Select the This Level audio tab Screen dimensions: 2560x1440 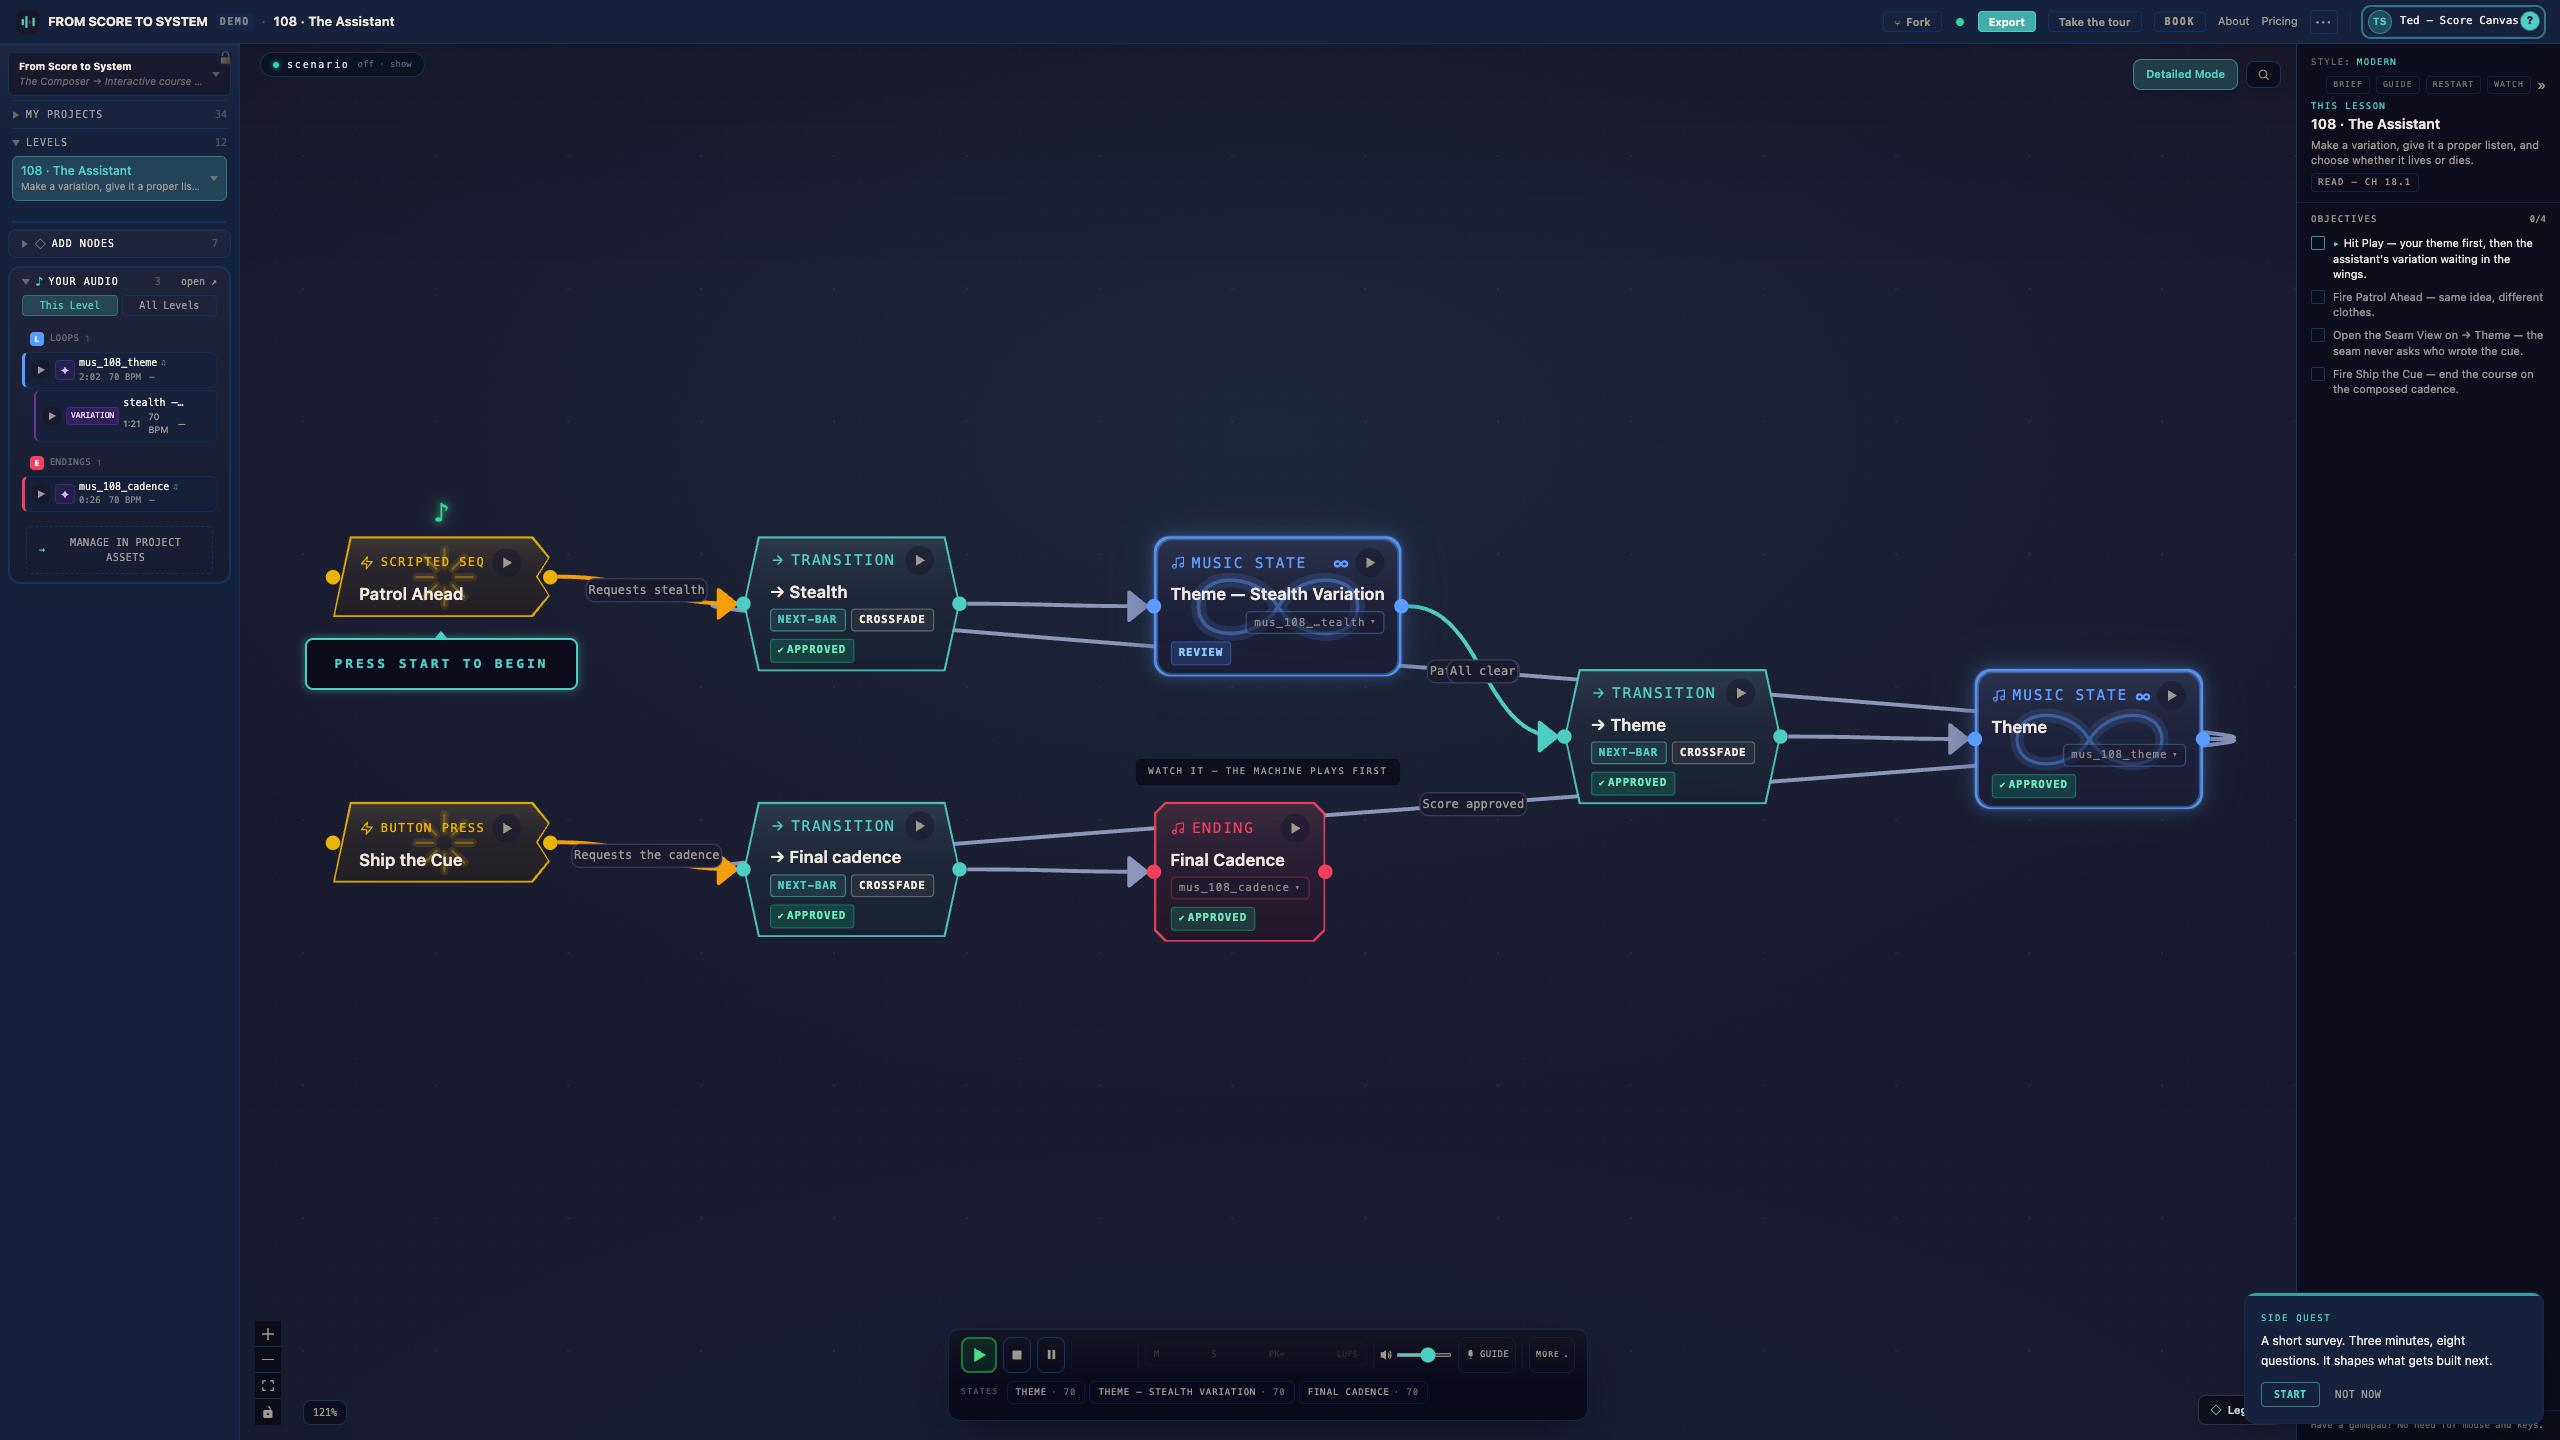tap(70, 306)
